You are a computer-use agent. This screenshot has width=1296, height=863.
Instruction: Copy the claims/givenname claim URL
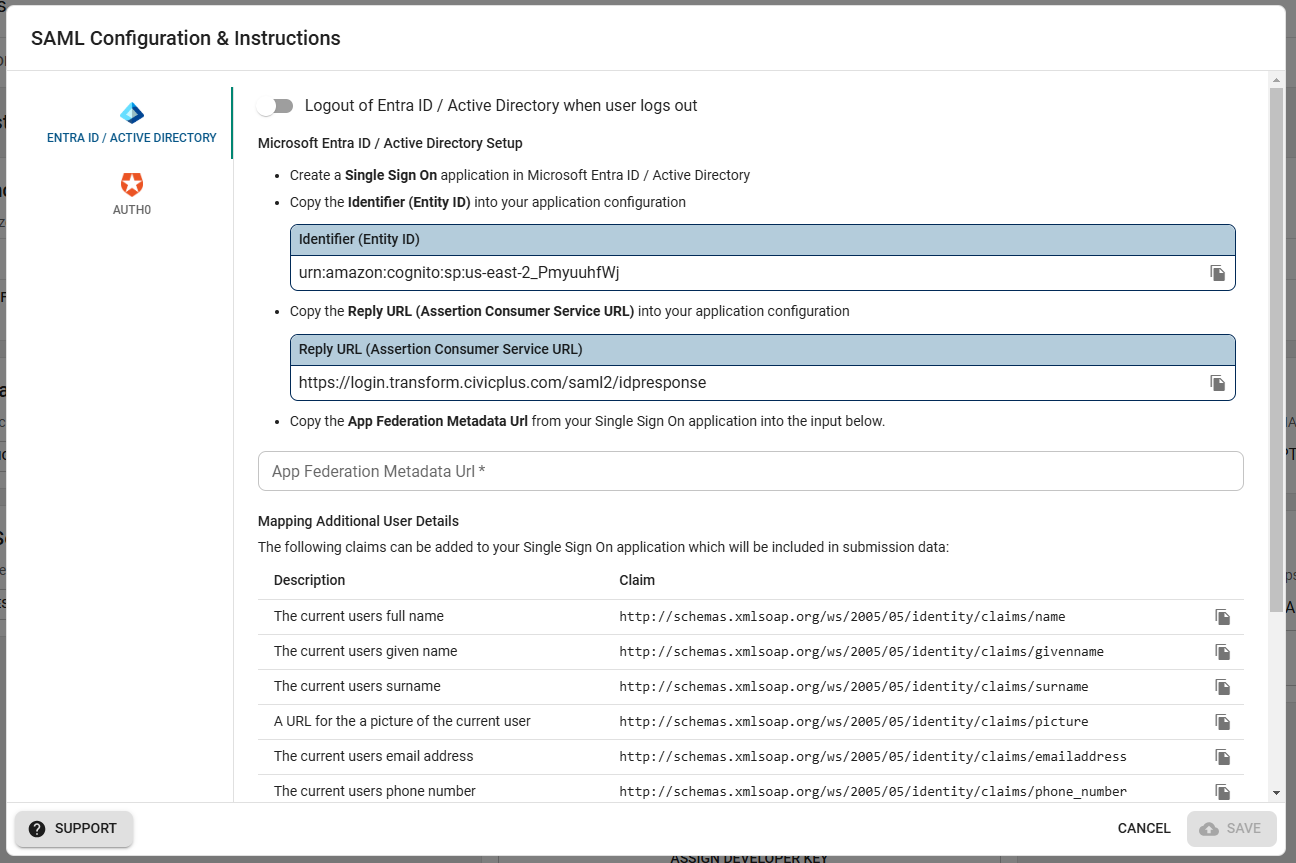1222,652
